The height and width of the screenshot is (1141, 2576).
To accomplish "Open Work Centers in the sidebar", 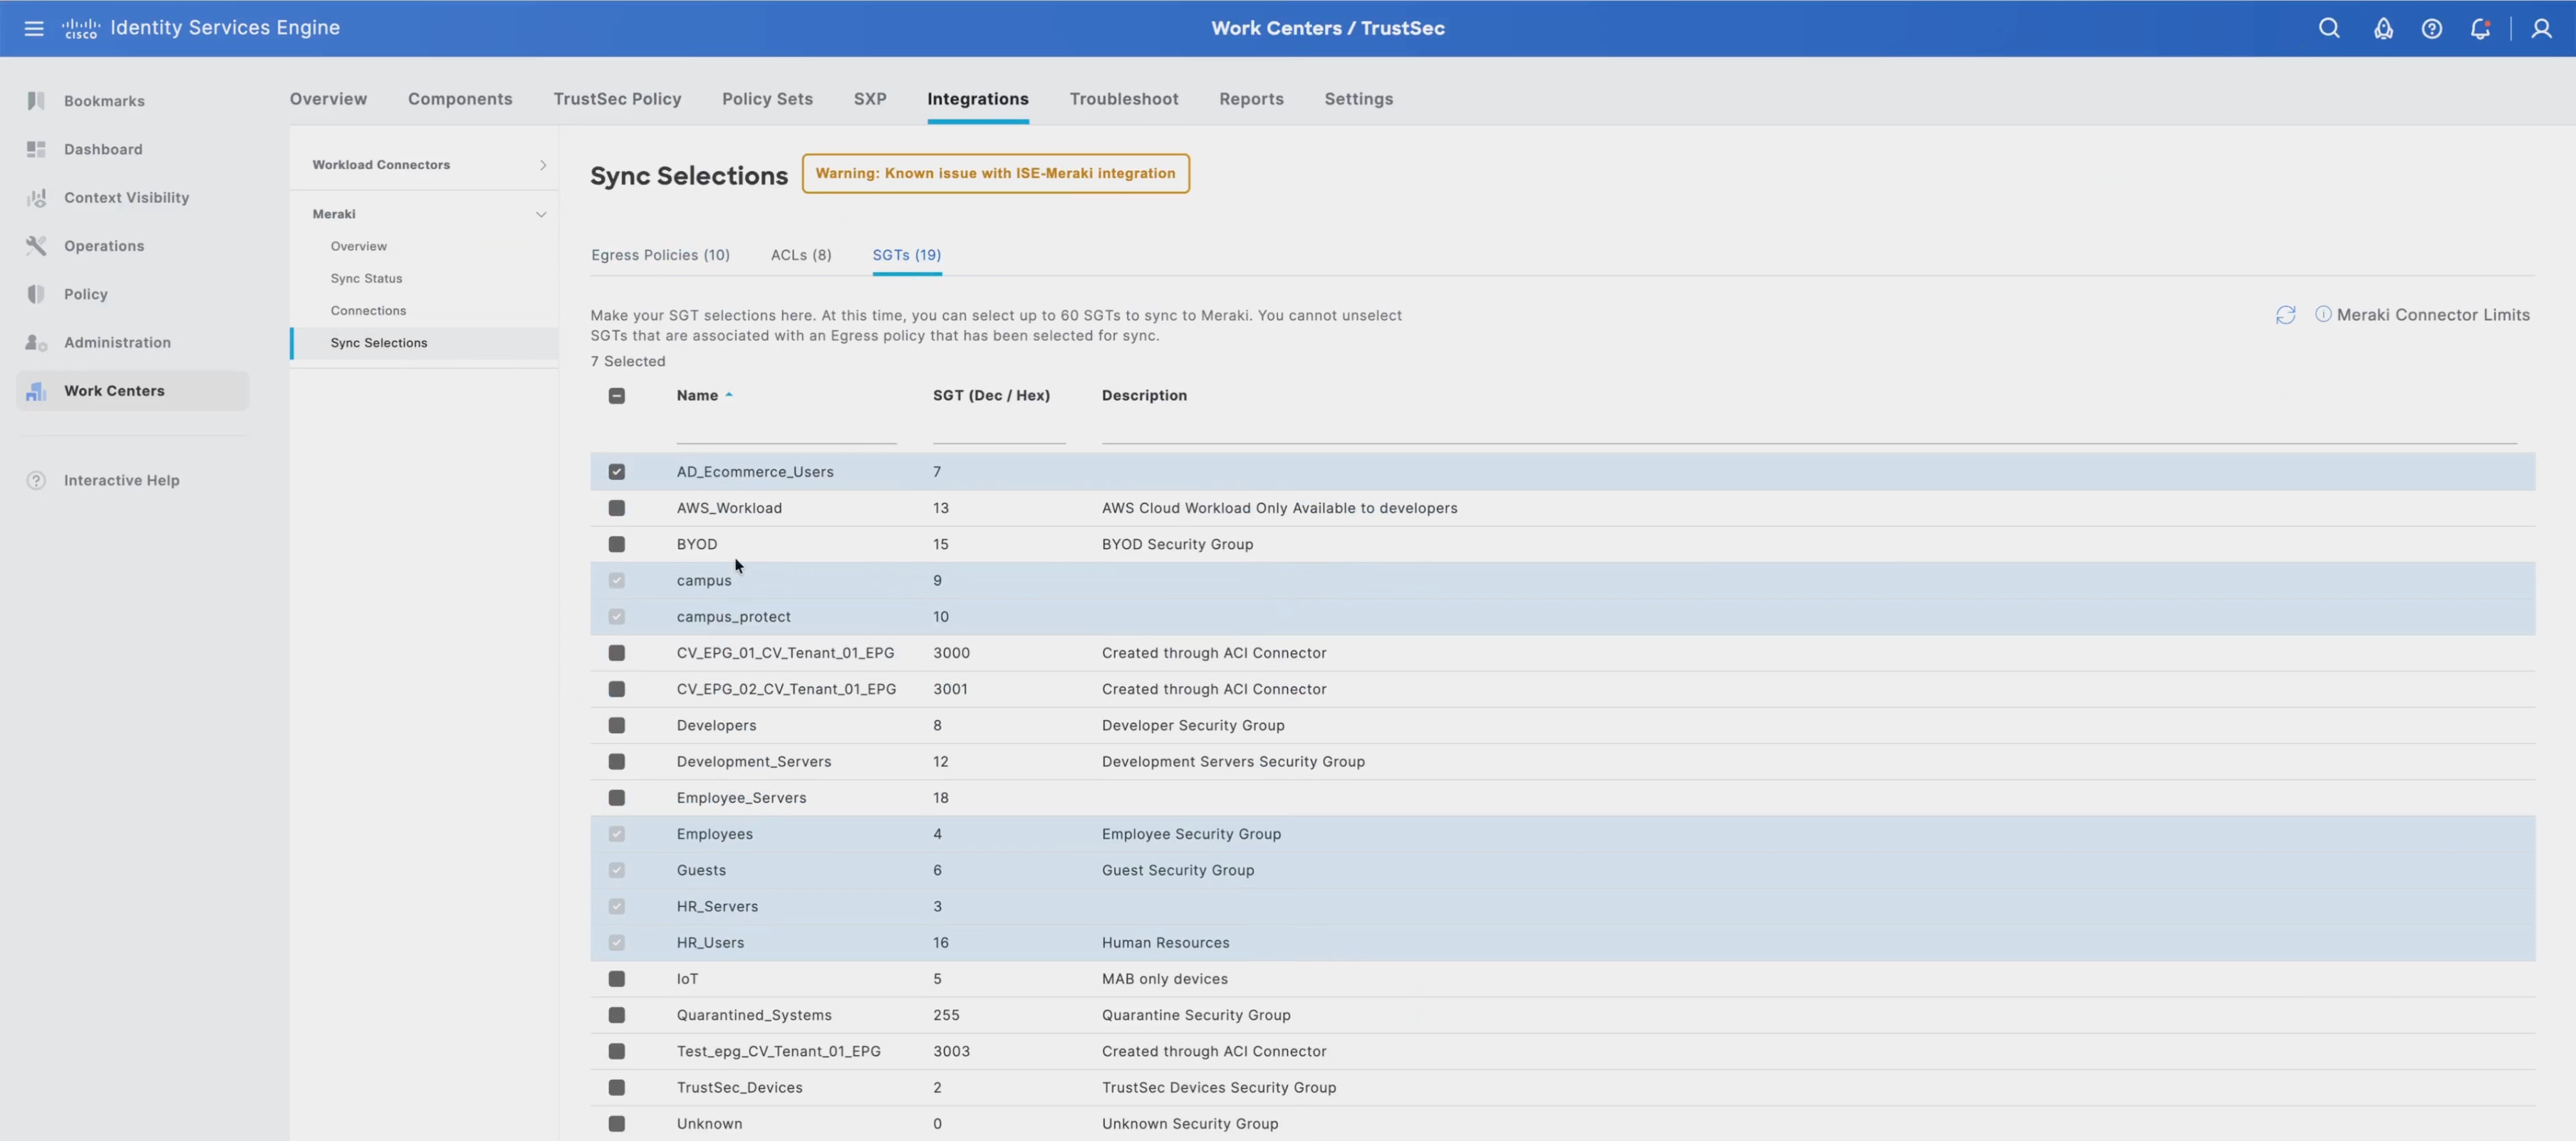I will click(132, 391).
